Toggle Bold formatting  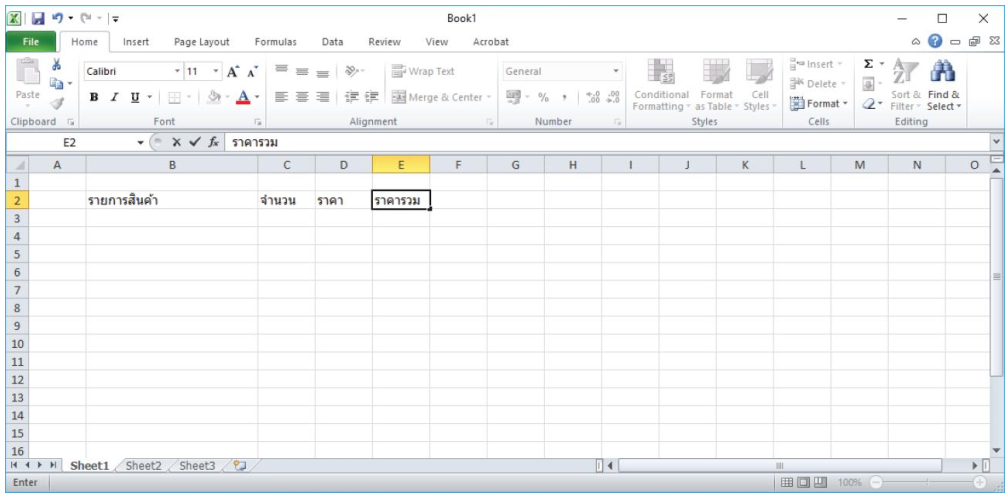click(x=94, y=97)
